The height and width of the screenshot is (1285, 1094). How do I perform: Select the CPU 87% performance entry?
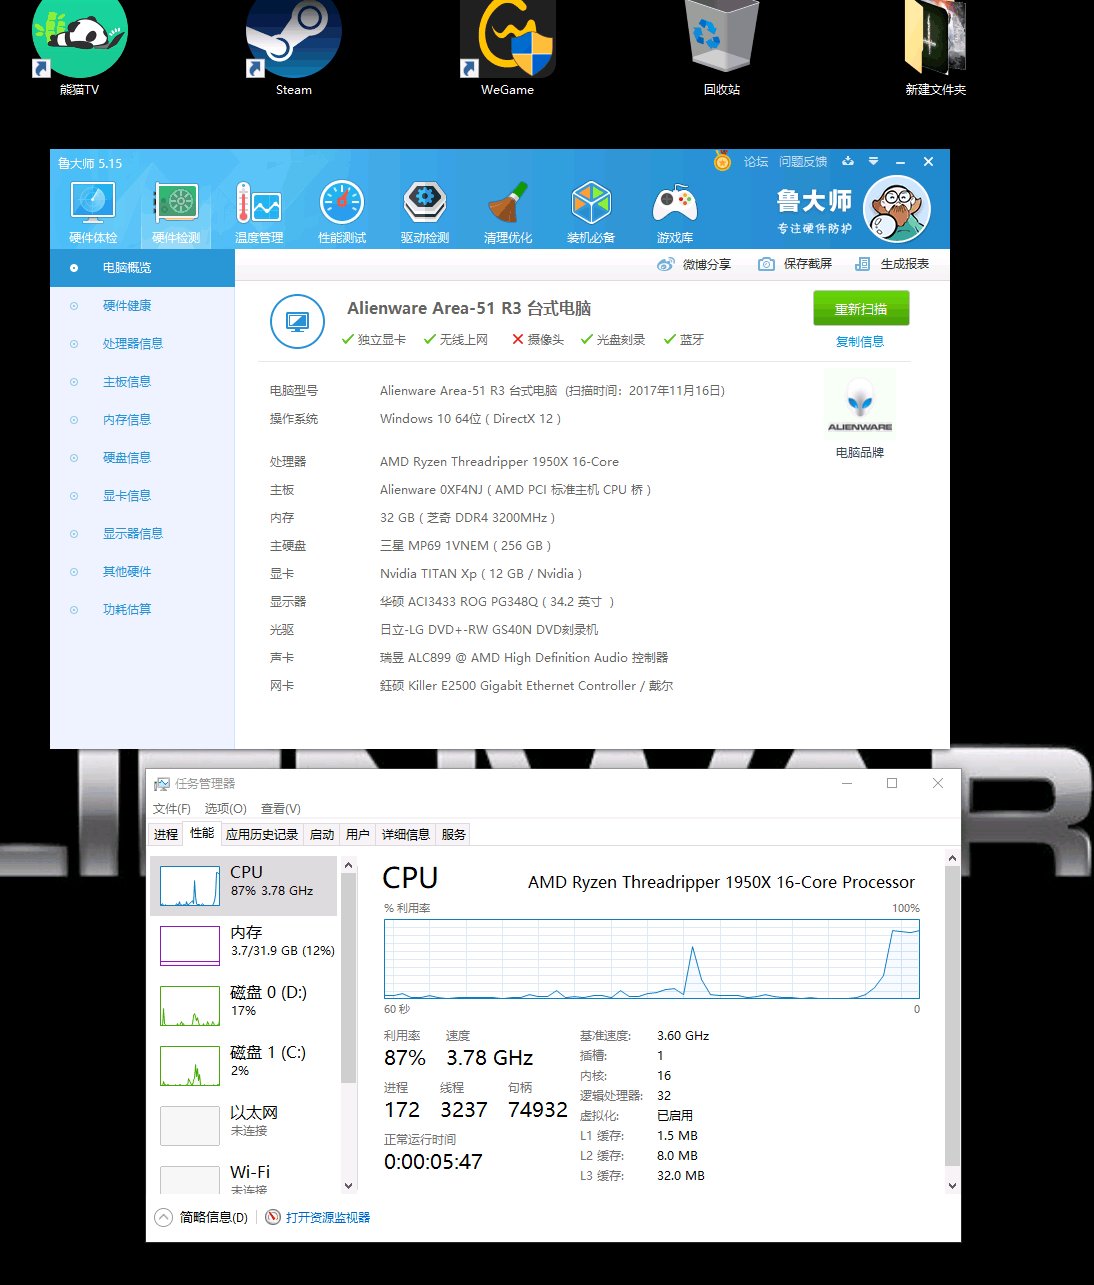click(x=245, y=886)
